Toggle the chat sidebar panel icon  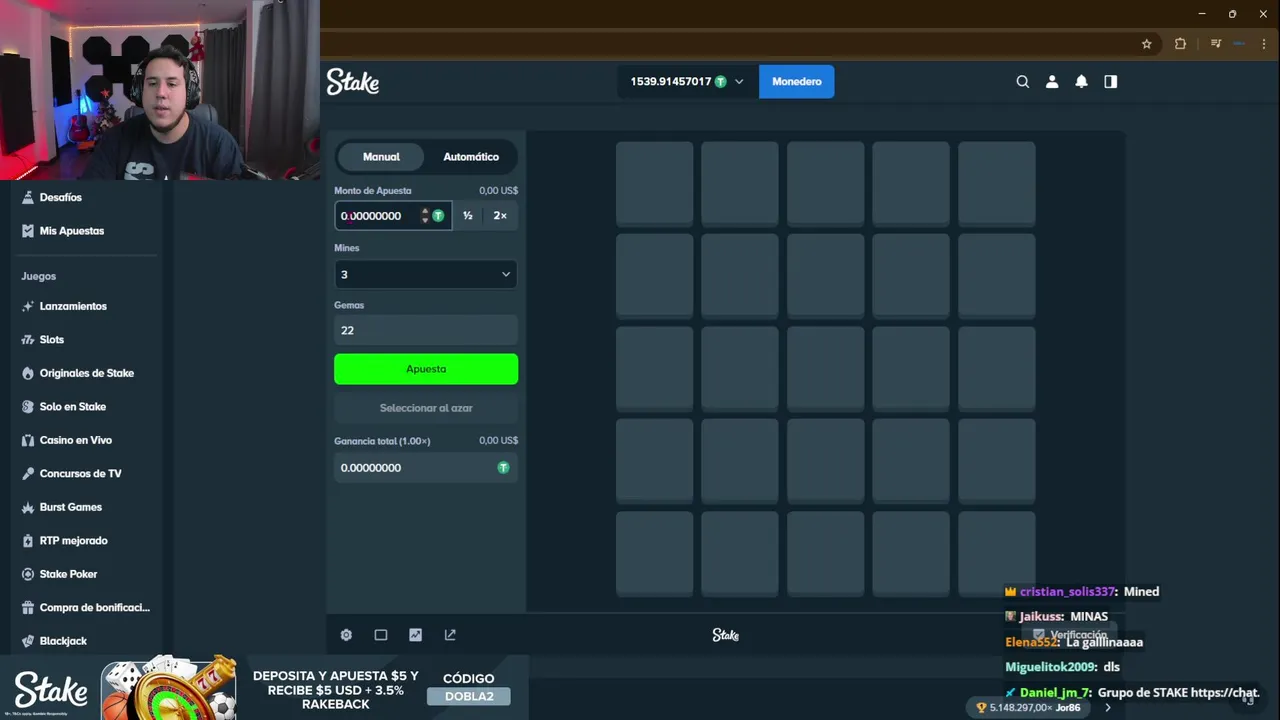(x=1110, y=82)
